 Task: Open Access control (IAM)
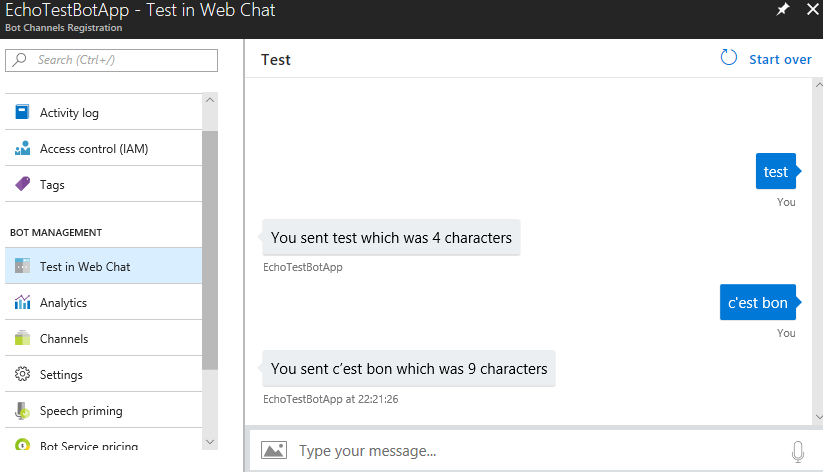(103, 148)
